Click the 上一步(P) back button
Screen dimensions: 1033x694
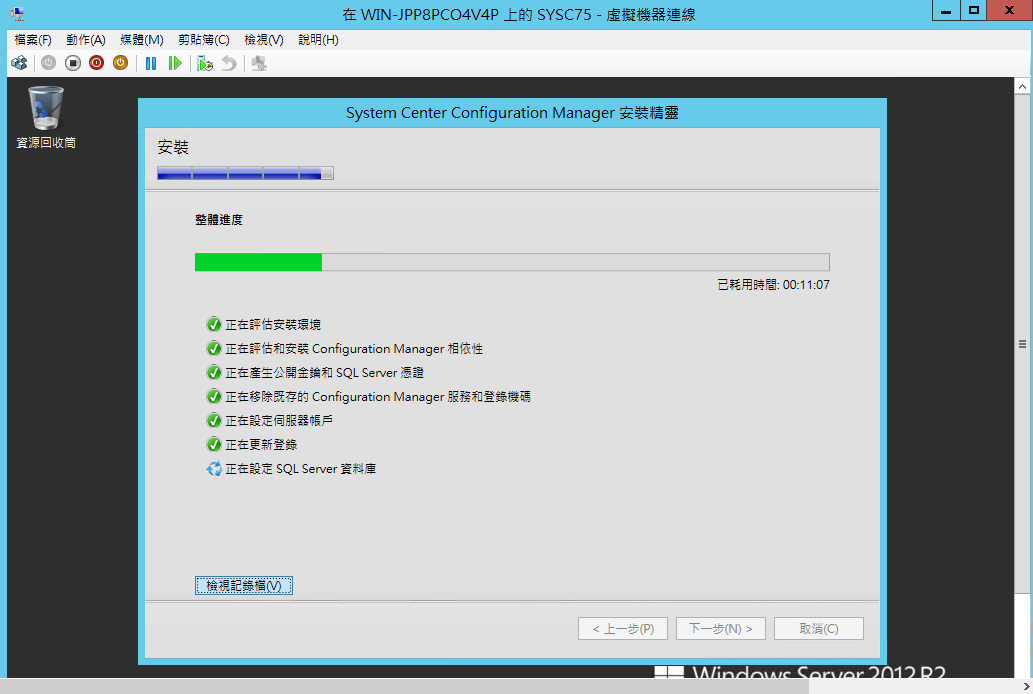click(x=623, y=629)
